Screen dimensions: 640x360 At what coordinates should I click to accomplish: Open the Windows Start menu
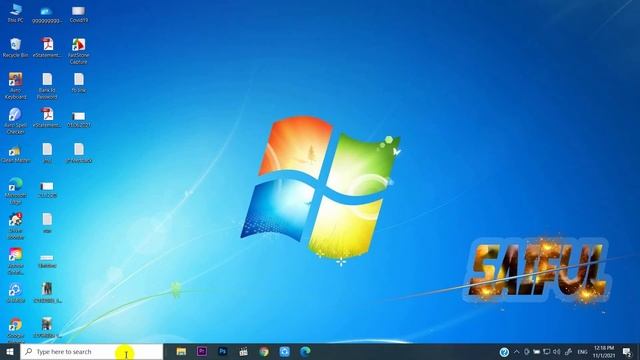click(x=10, y=351)
